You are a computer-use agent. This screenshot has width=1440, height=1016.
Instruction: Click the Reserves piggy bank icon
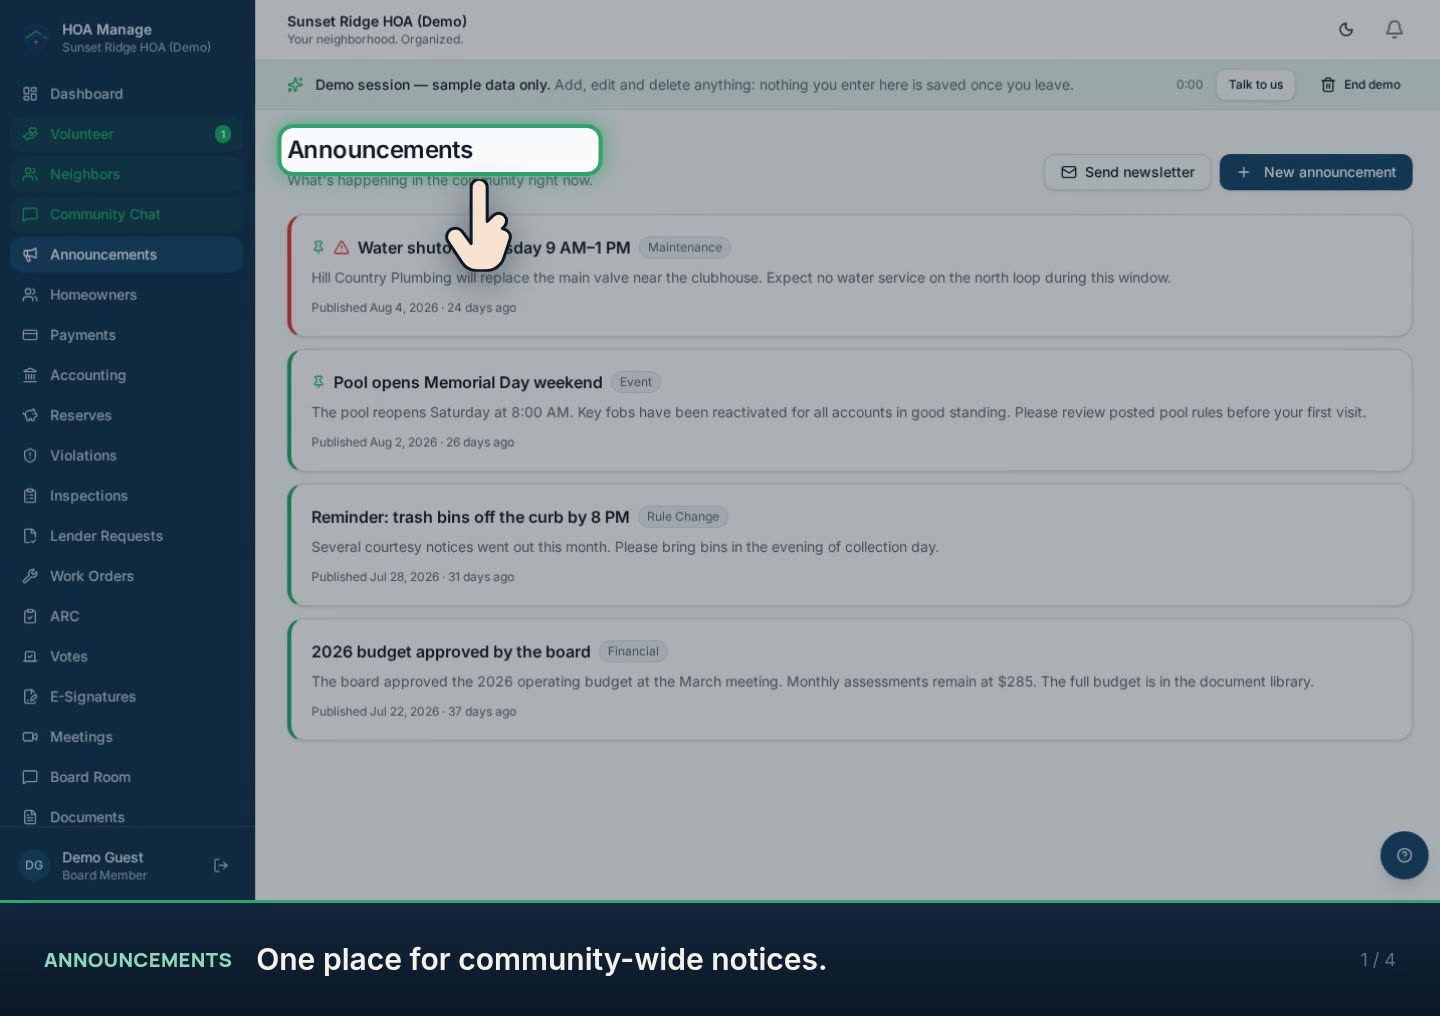pyautogui.click(x=30, y=415)
